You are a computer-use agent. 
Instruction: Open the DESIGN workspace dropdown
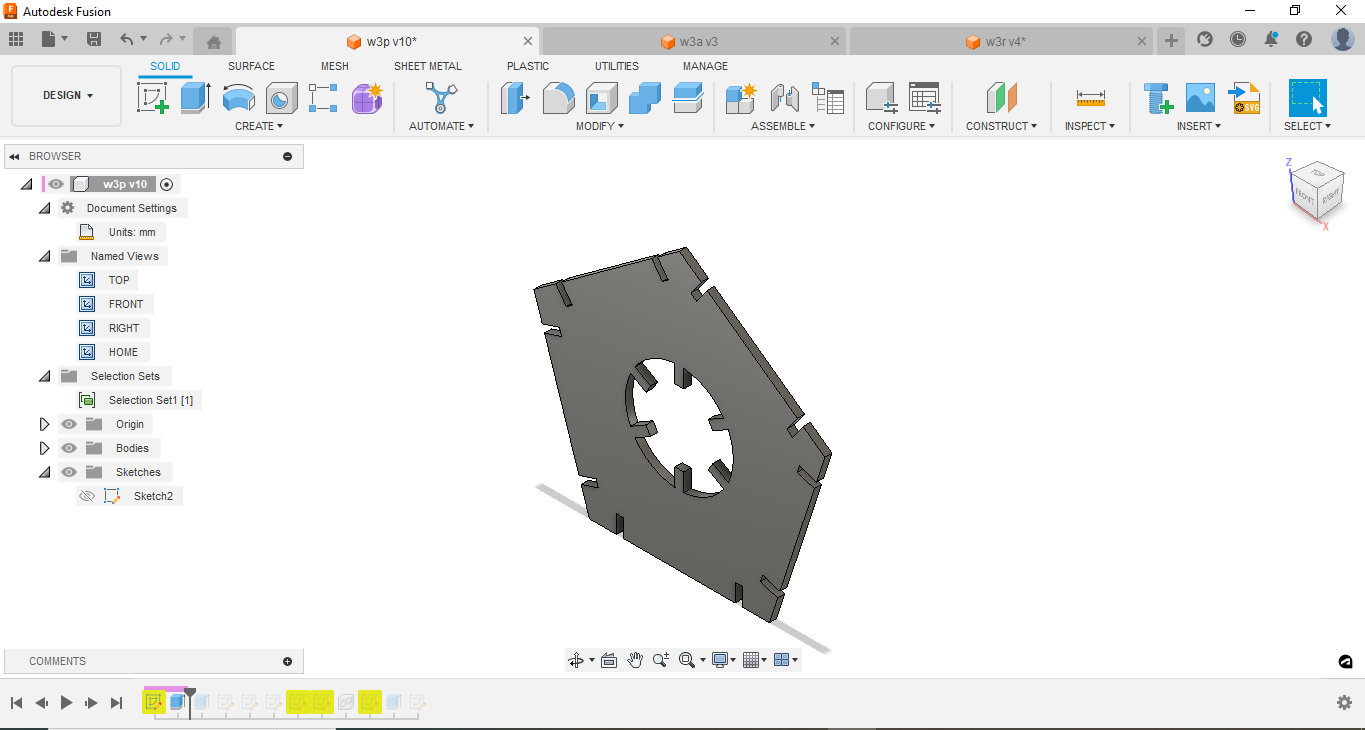(67, 96)
